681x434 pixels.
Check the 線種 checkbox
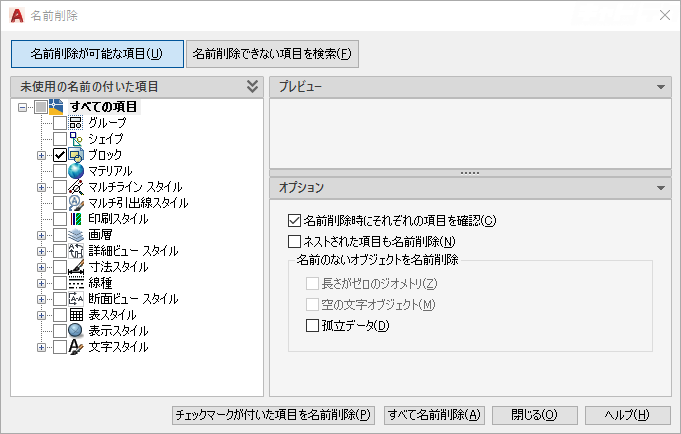[x=60, y=283]
